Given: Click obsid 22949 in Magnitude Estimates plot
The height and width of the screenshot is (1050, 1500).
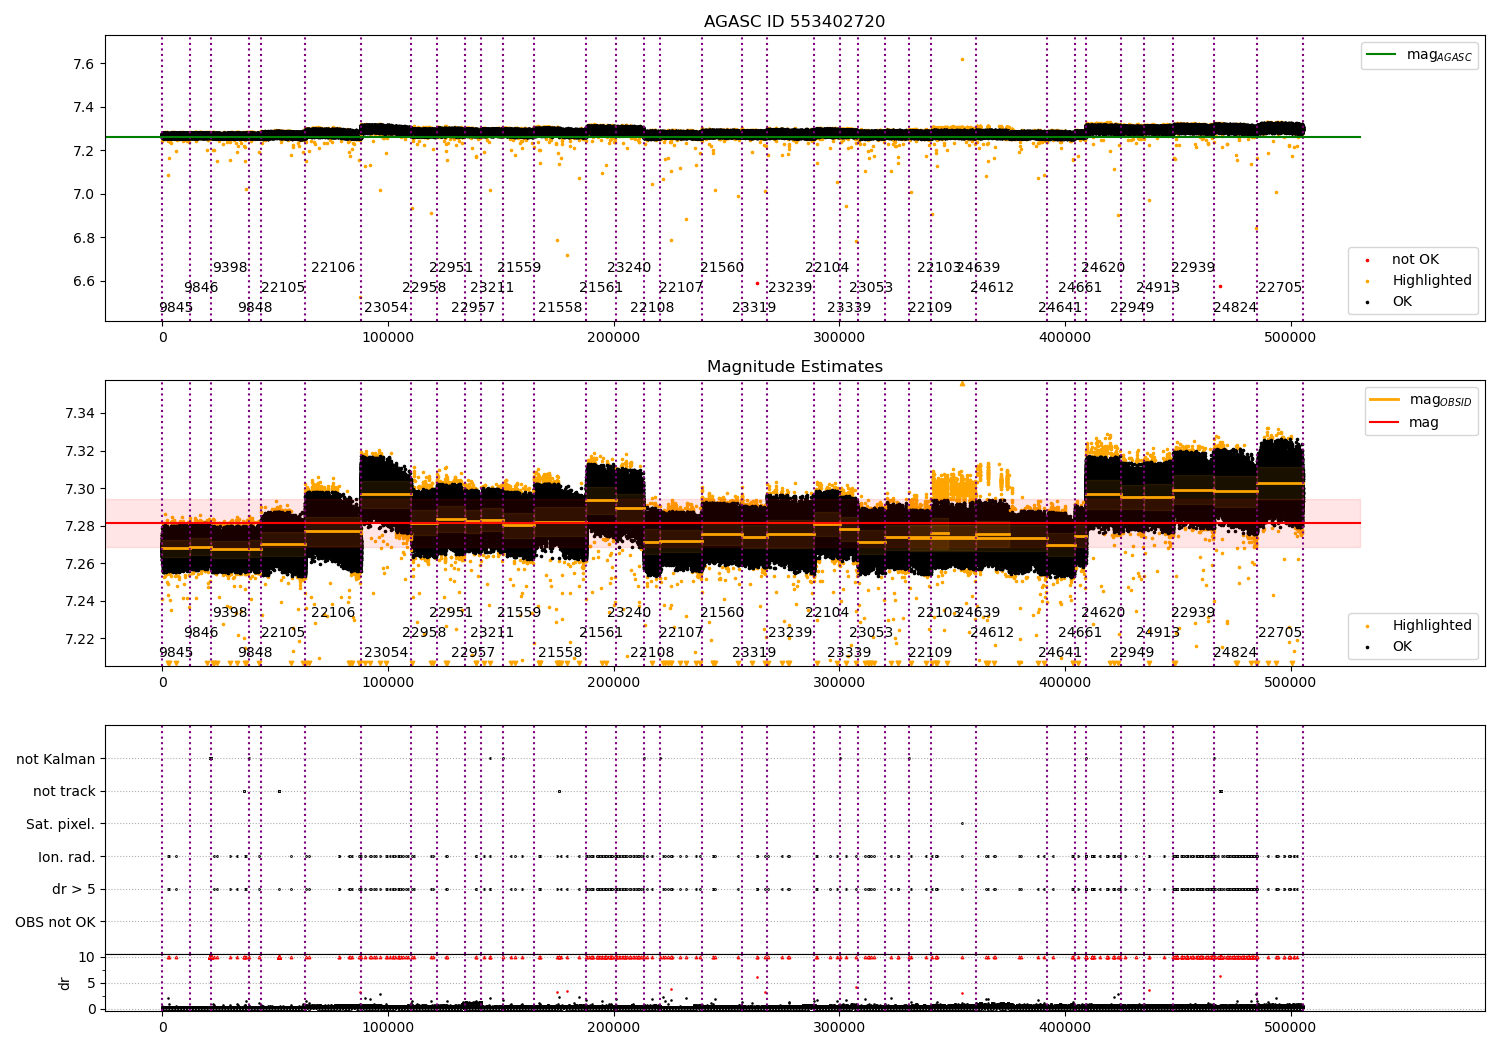Looking at the screenshot, I should tap(1132, 653).
